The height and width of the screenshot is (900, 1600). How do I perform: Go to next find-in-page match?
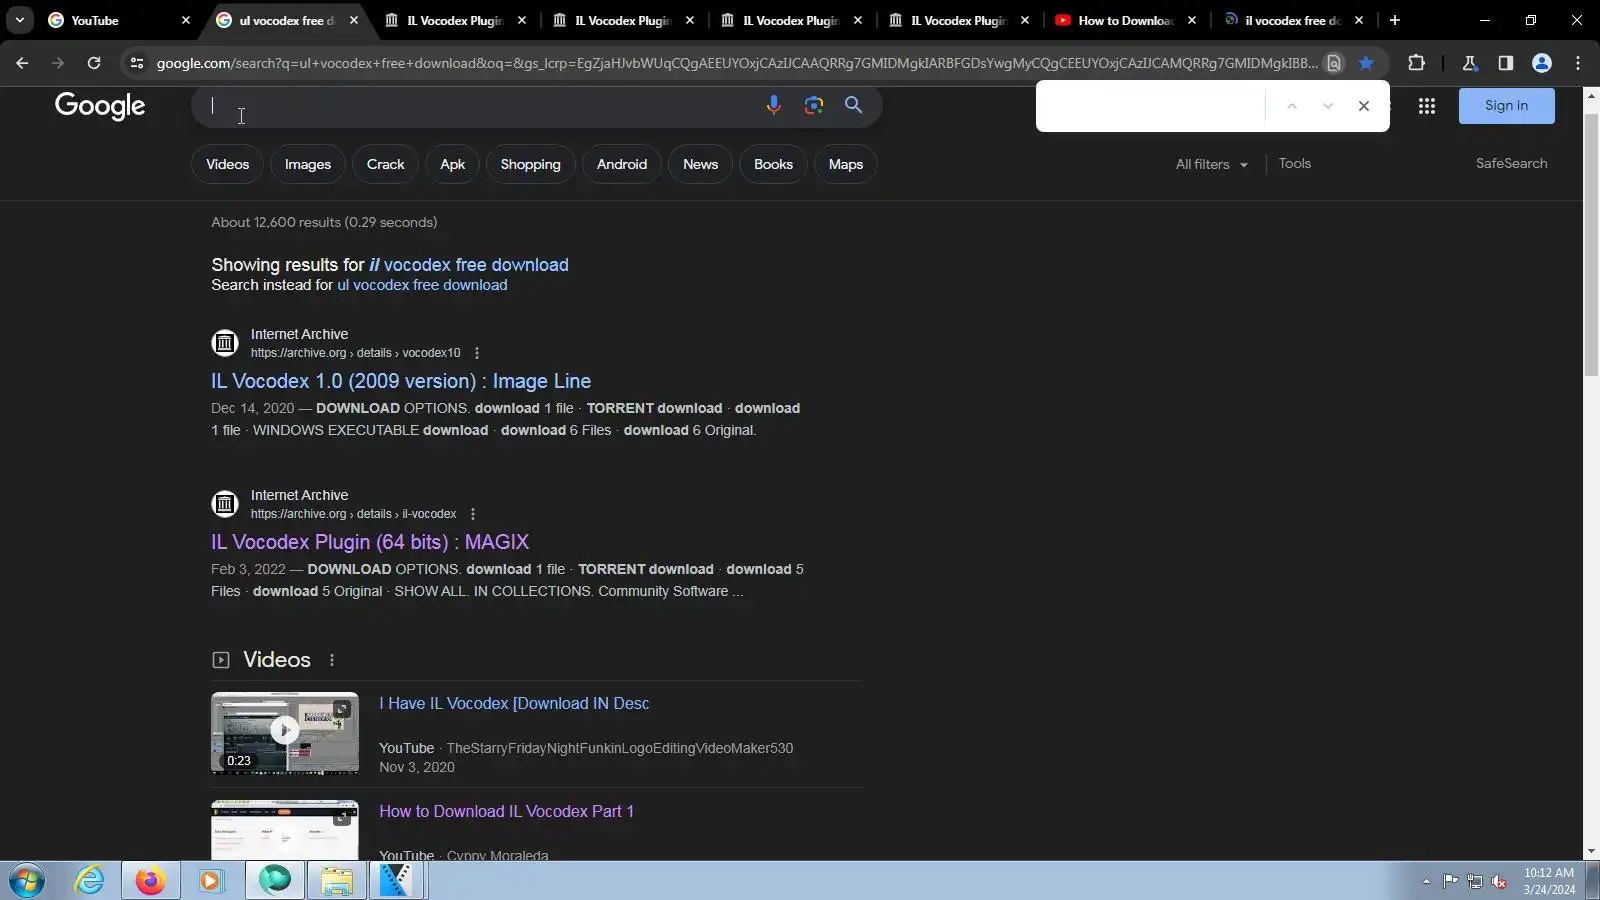click(1328, 106)
